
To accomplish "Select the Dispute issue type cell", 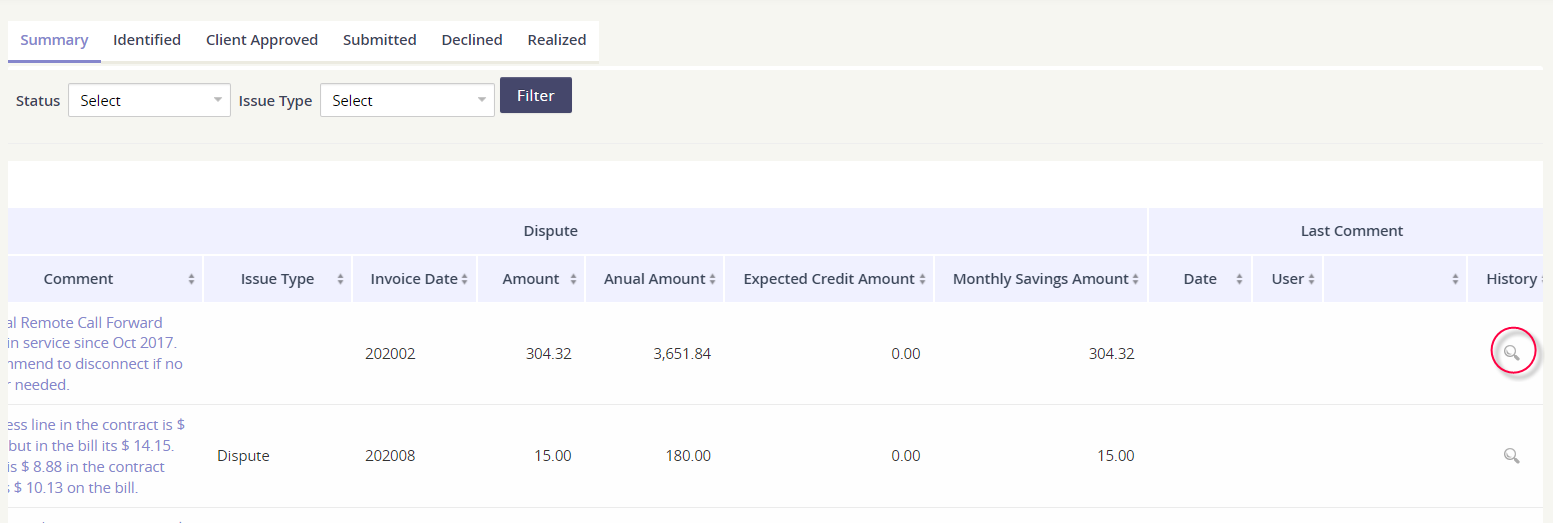I will pos(243,456).
